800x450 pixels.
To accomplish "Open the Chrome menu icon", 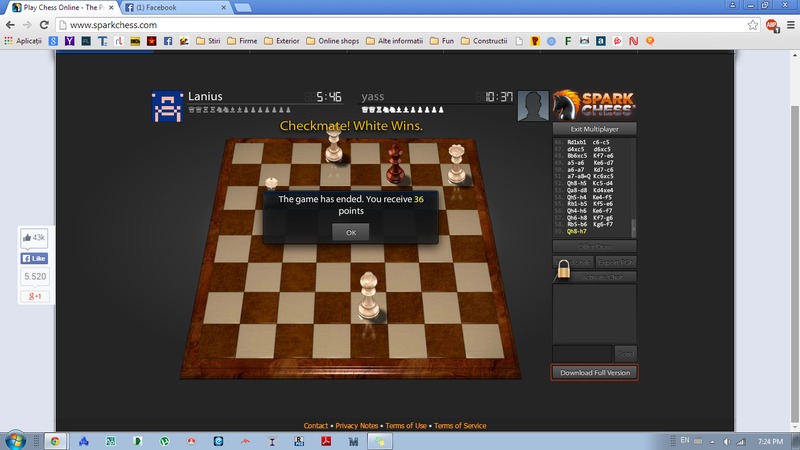I will coord(787,24).
